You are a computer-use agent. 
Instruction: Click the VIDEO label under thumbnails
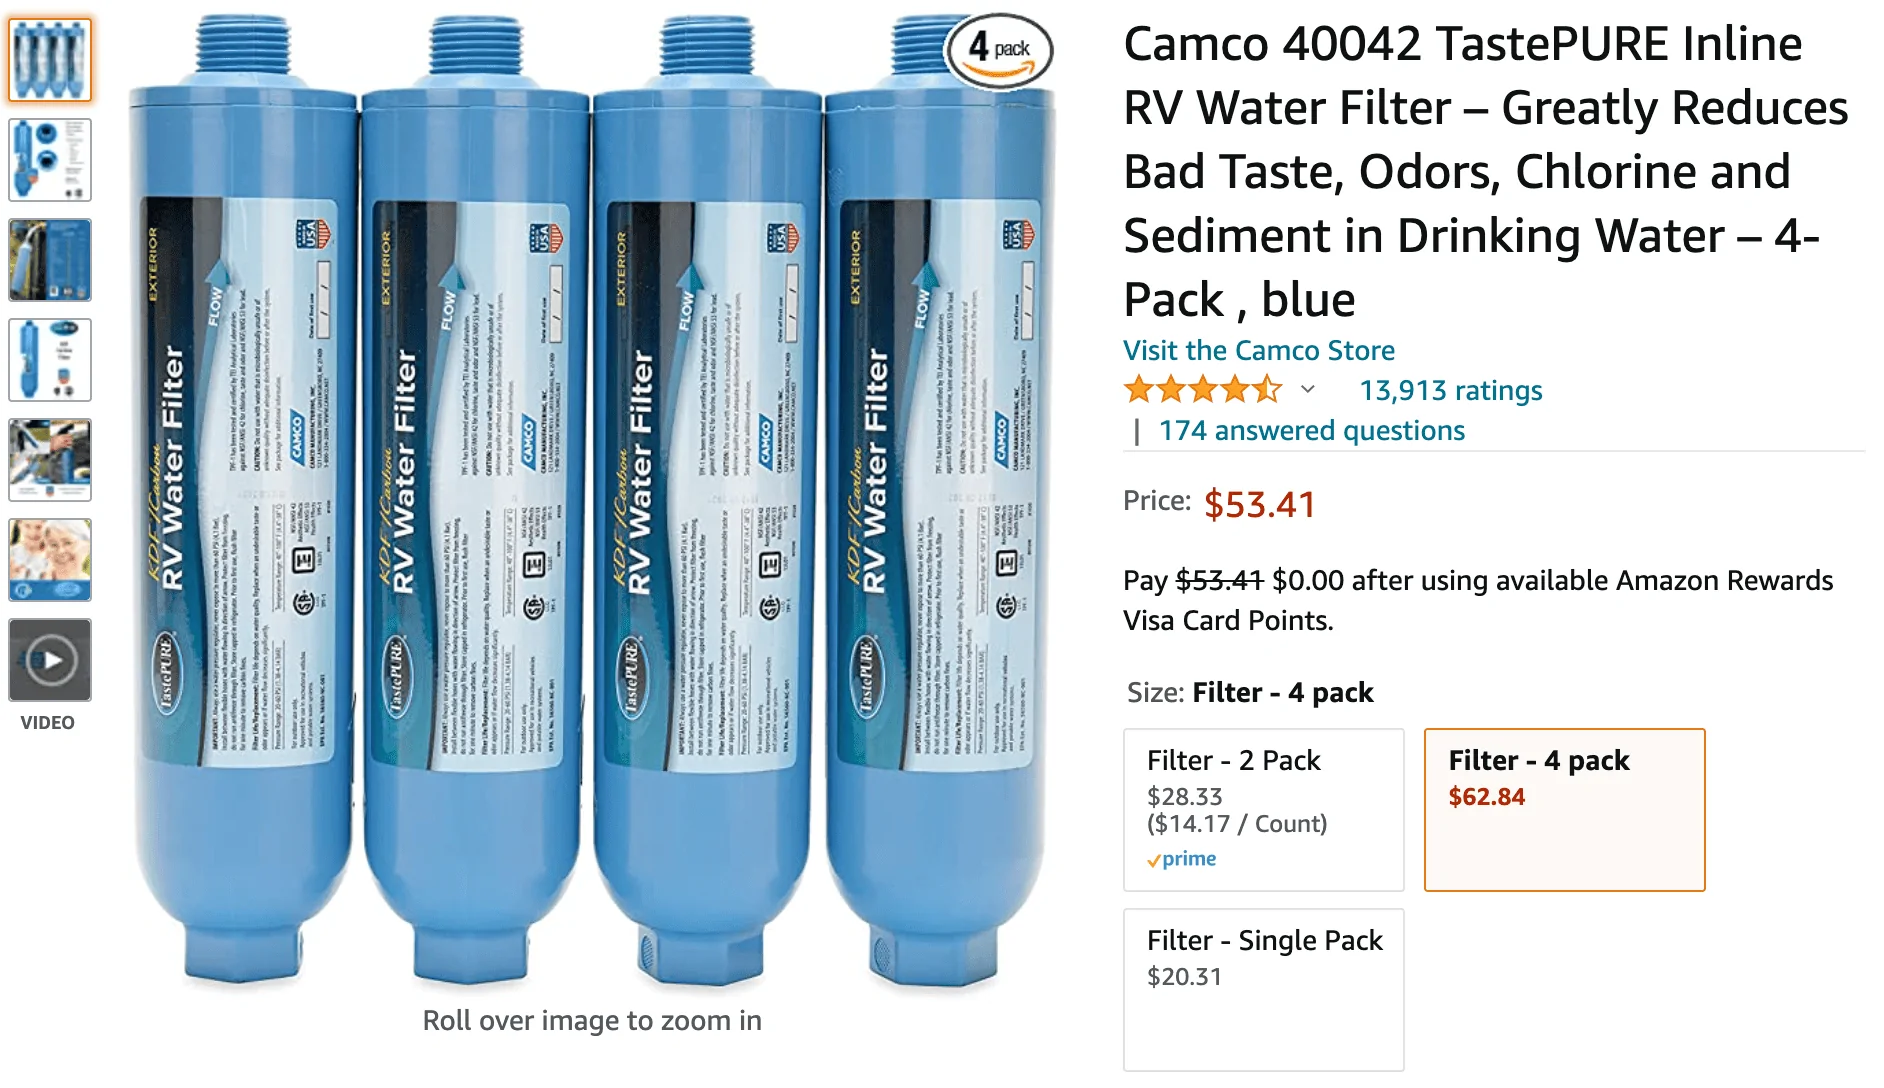point(48,722)
